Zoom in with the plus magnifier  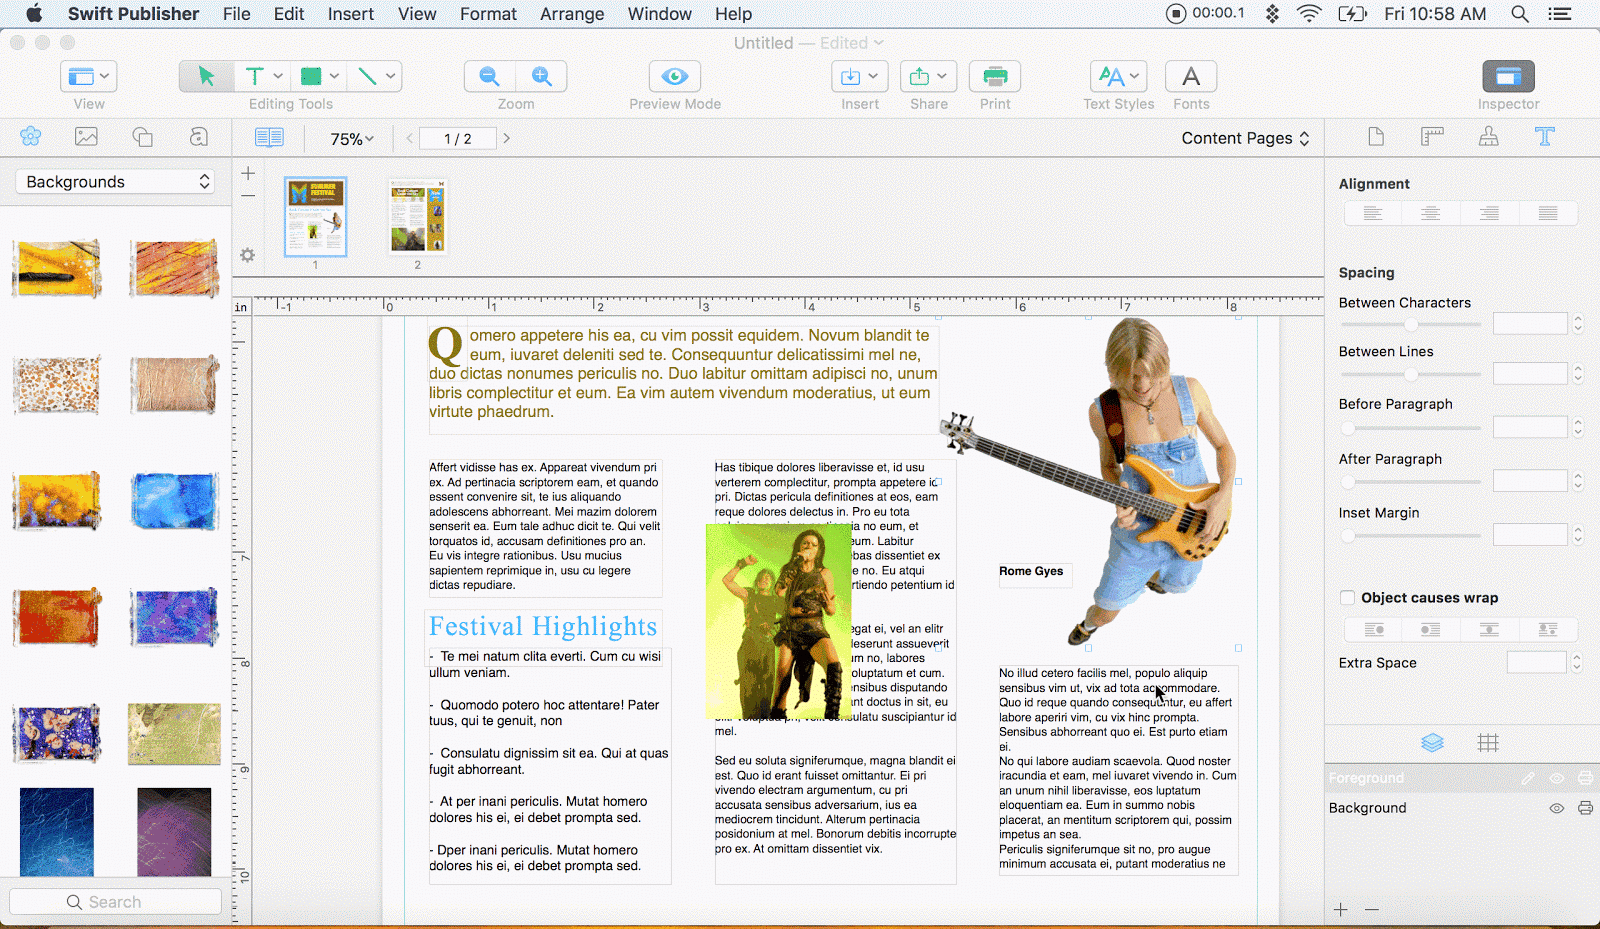tap(541, 76)
